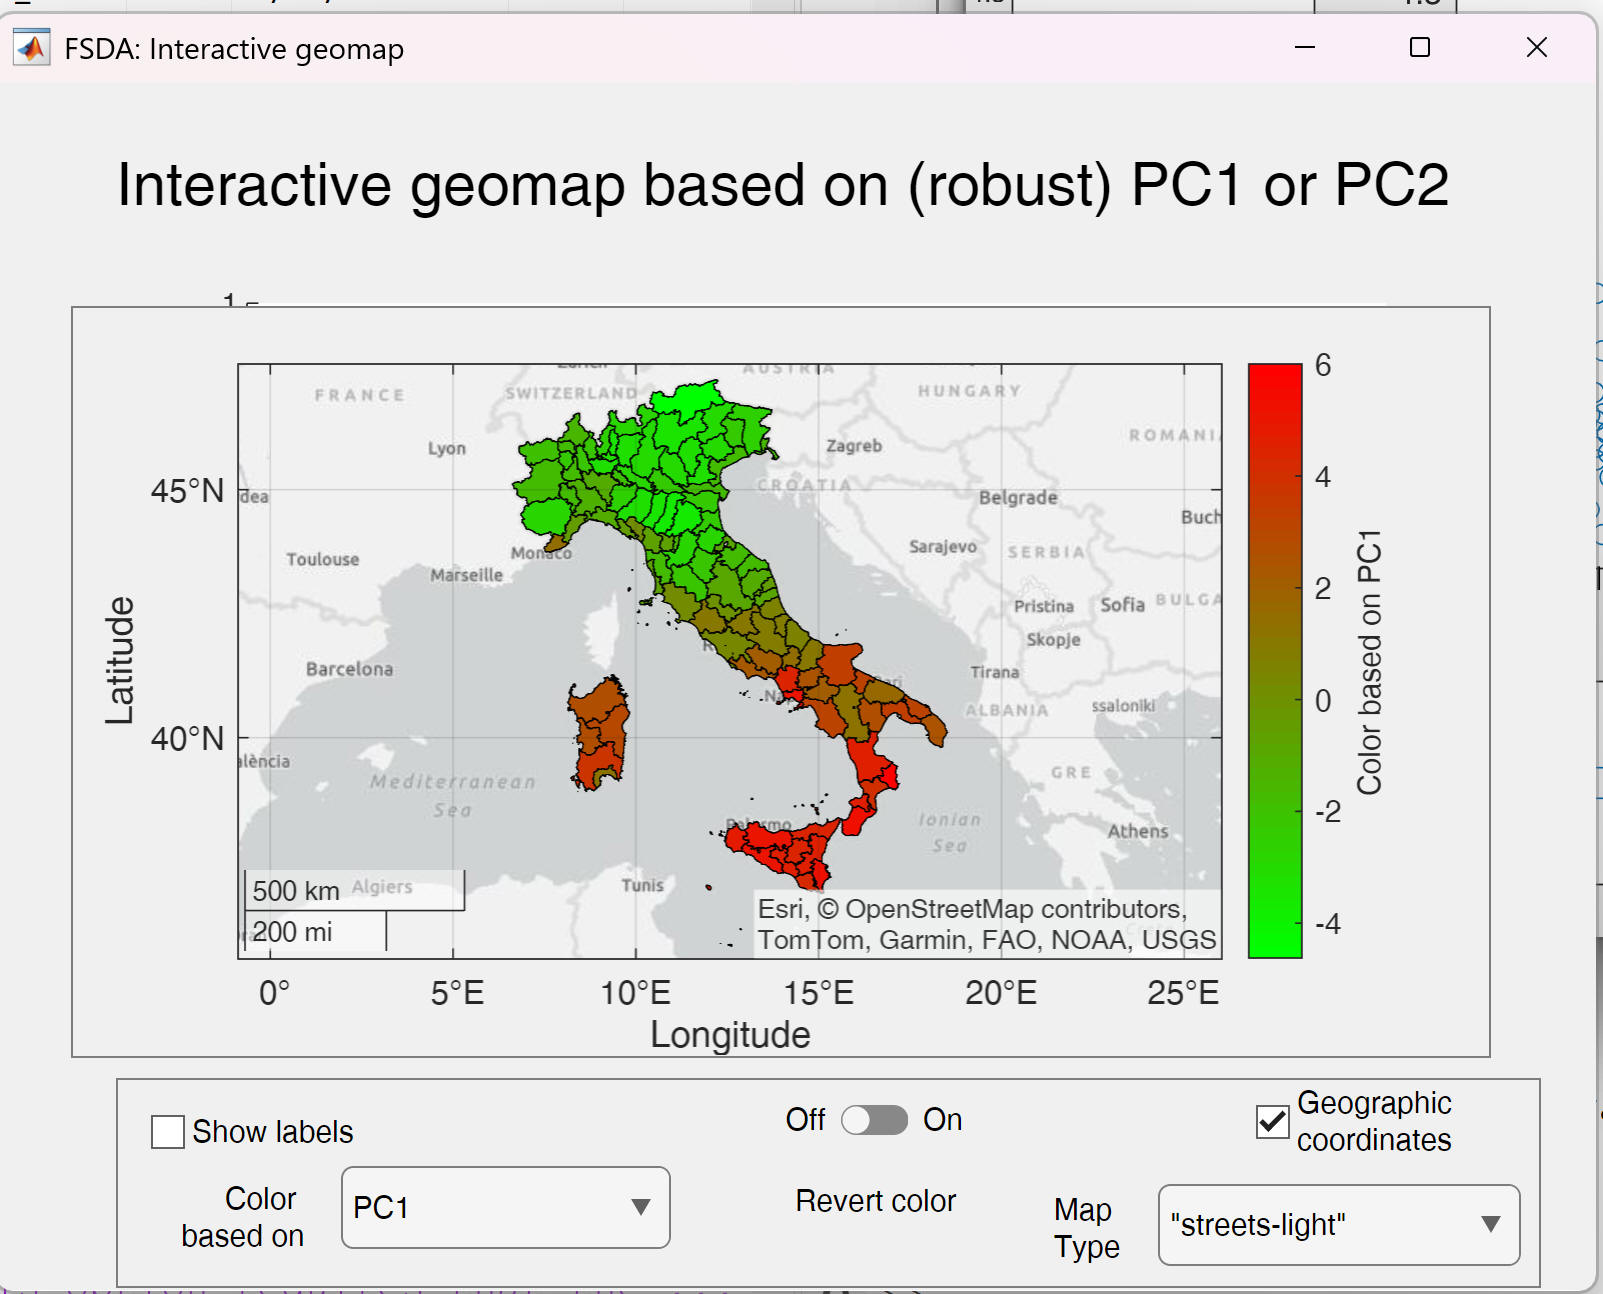
Task: Open the Color based on PC1 dropdown
Action: click(505, 1208)
